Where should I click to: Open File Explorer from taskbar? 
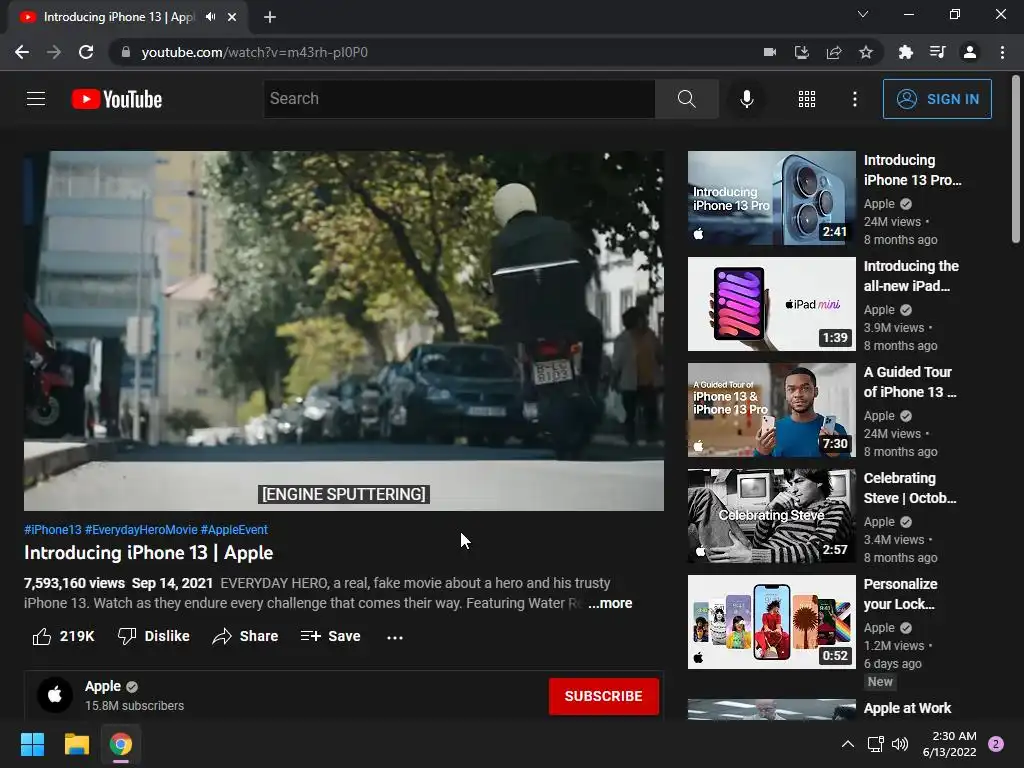(x=76, y=744)
